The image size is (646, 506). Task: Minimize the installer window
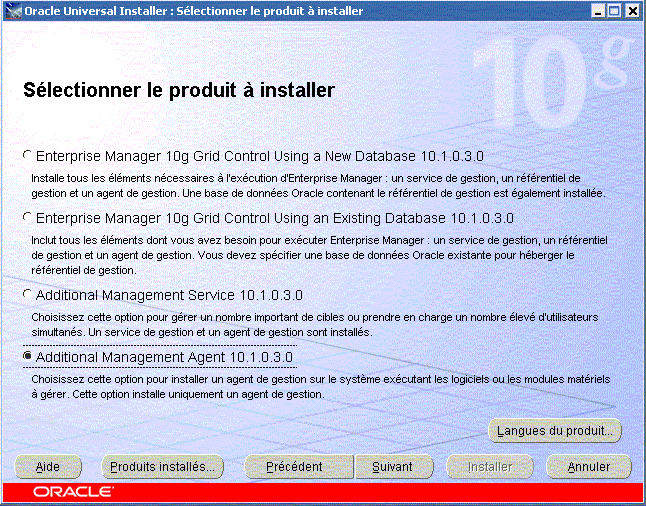[598, 11]
